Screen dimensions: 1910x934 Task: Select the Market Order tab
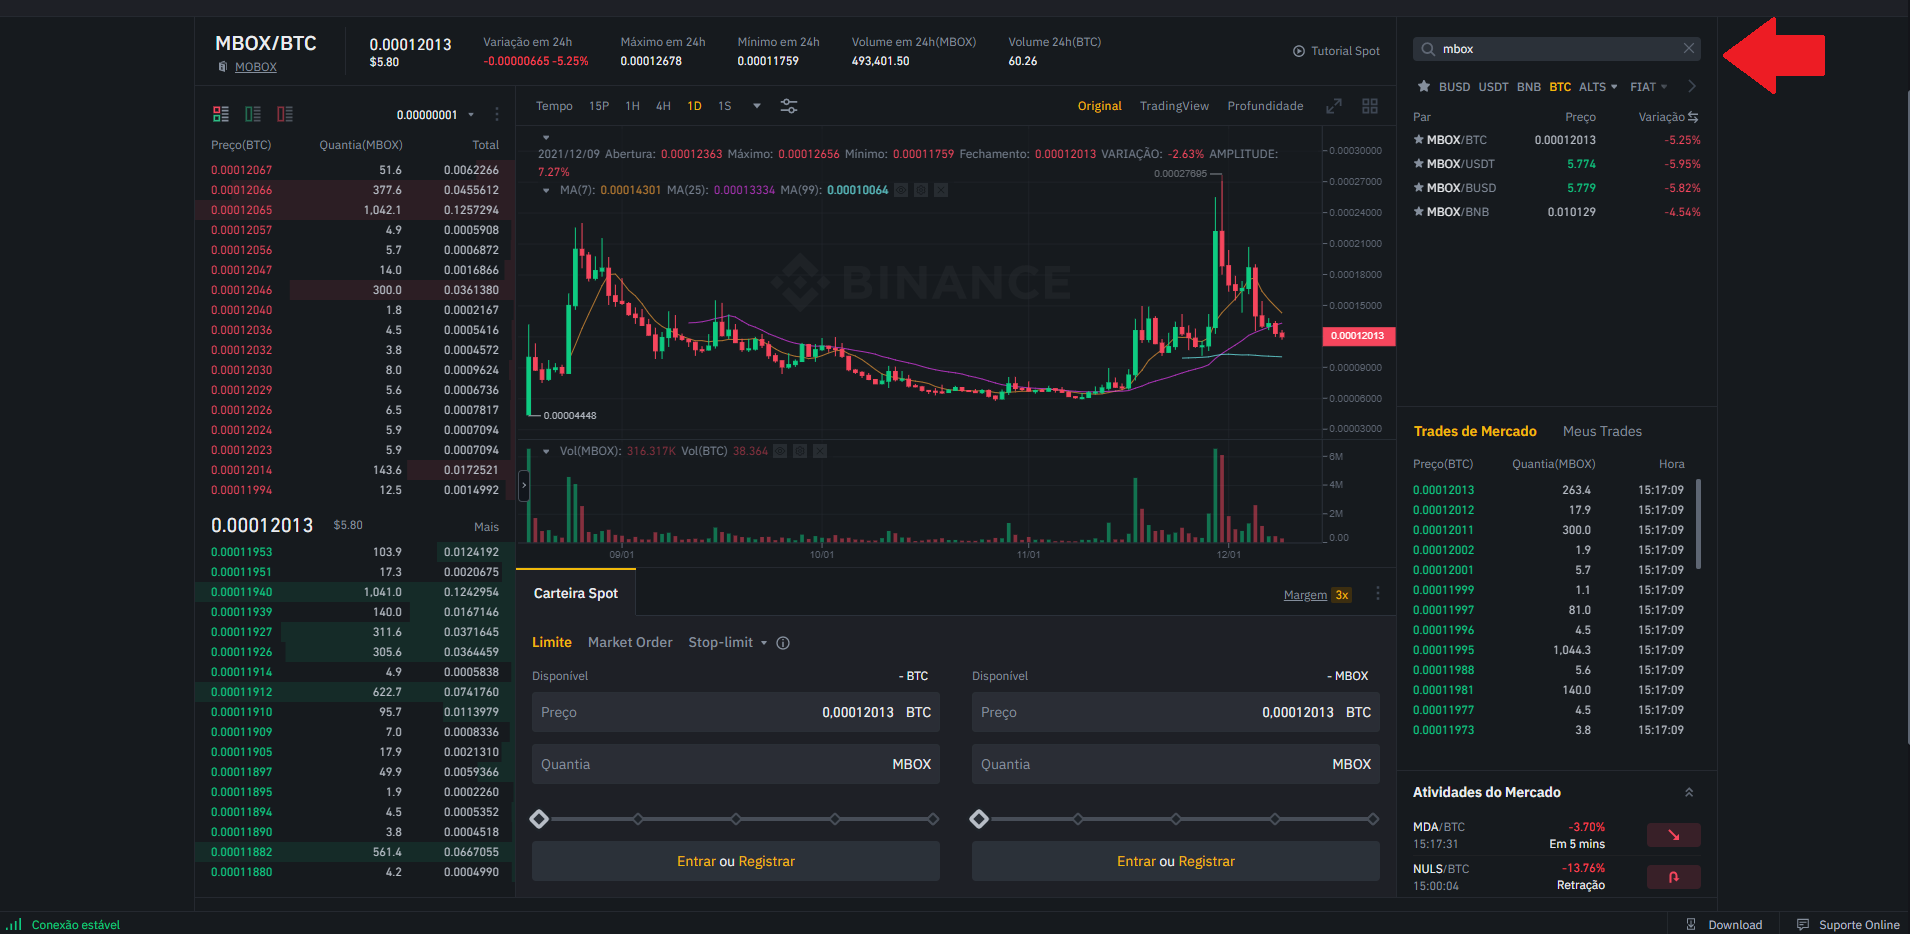click(x=630, y=643)
